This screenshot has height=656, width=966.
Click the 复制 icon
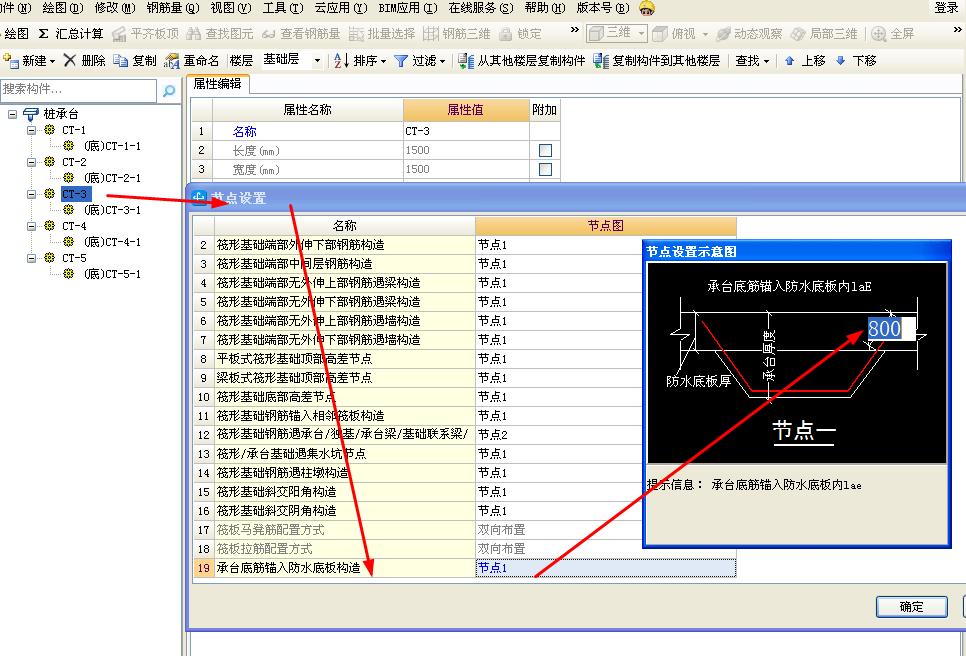pos(121,60)
